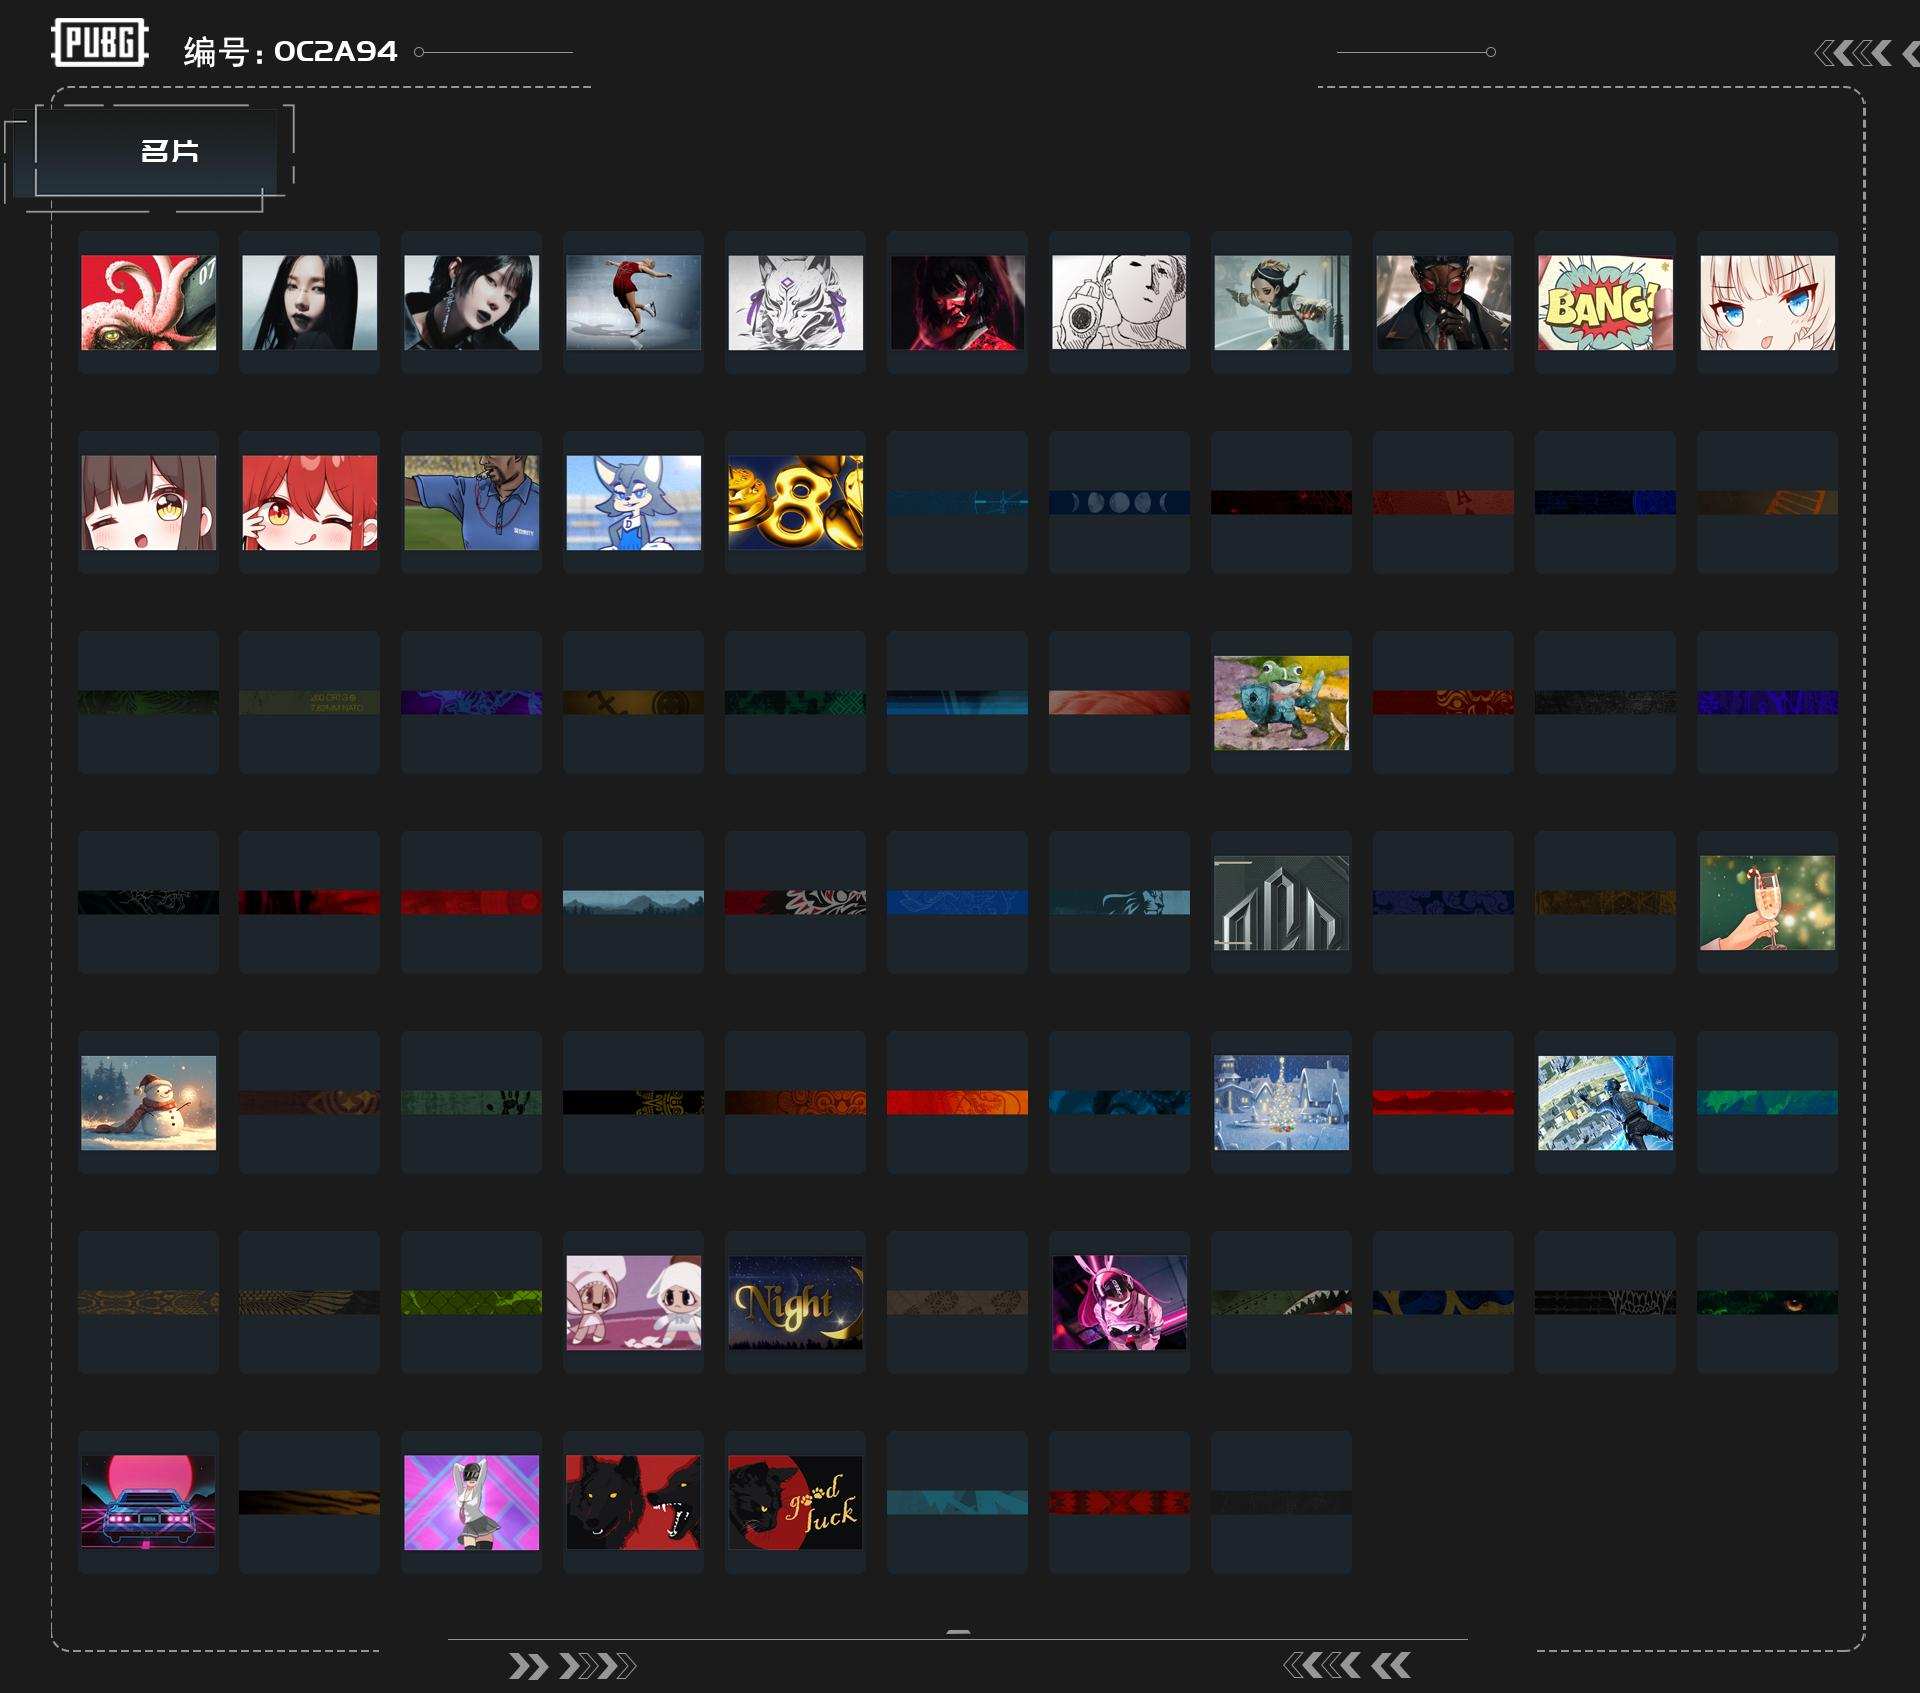Select the black wolves on red nameplate
This screenshot has height=1693, width=1920.
(x=633, y=1502)
